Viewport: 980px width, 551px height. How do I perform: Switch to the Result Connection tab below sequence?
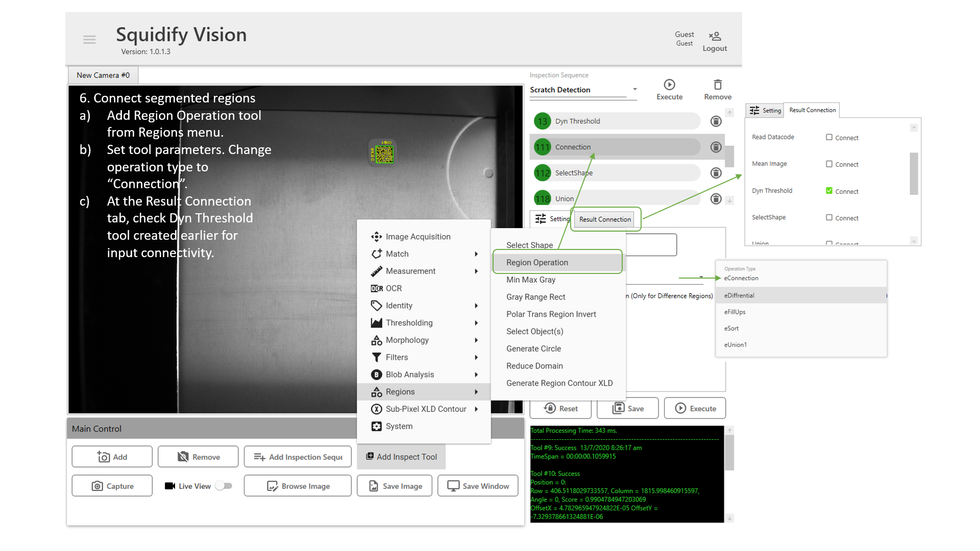(x=604, y=219)
